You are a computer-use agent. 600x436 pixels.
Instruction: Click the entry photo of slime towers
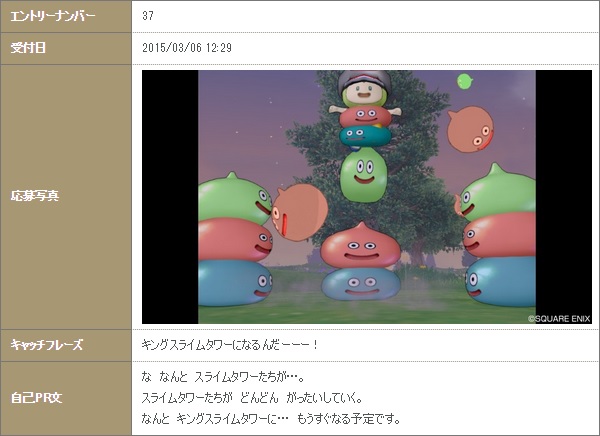(x=367, y=197)
